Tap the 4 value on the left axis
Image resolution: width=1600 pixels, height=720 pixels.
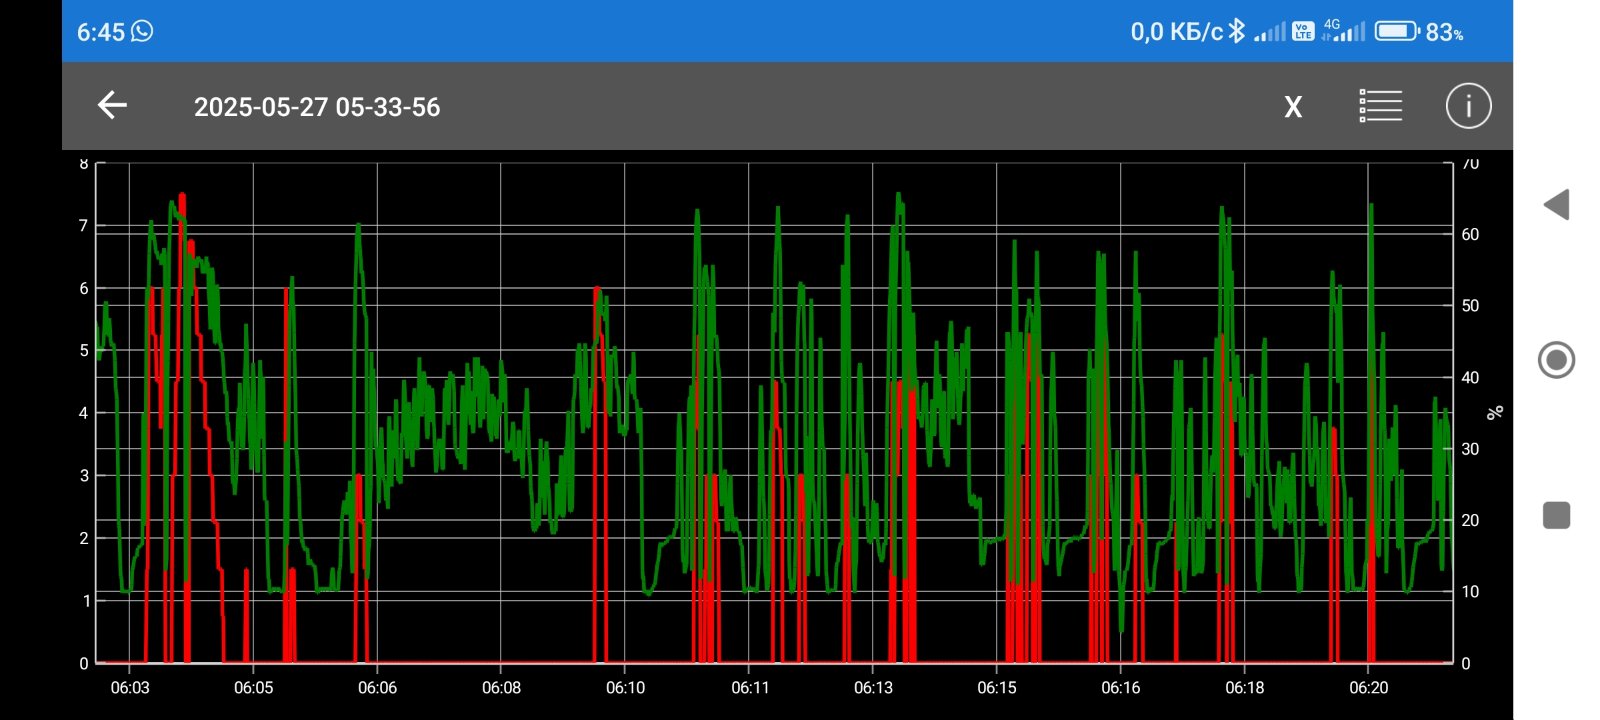click(84, 413)
